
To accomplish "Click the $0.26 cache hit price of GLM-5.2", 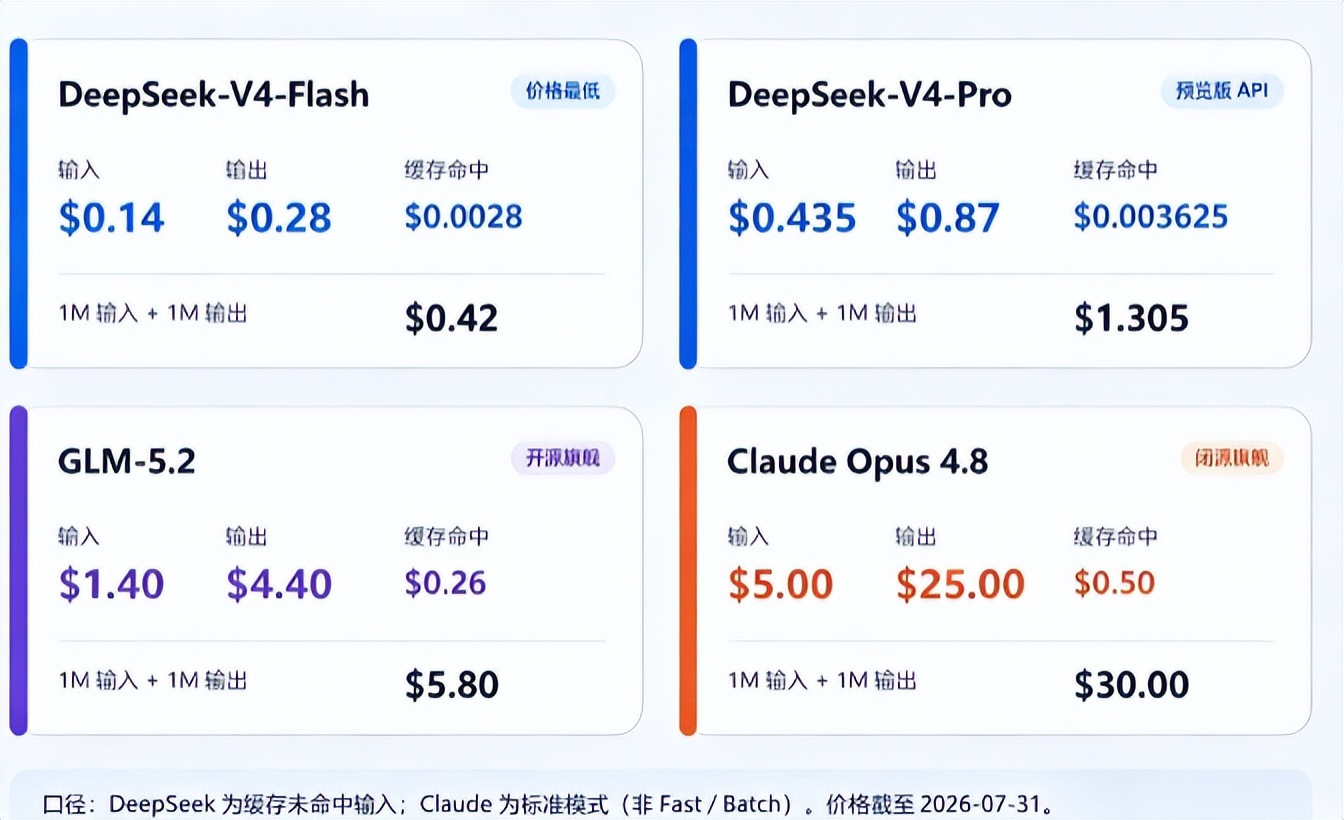I will pos(446,583).
